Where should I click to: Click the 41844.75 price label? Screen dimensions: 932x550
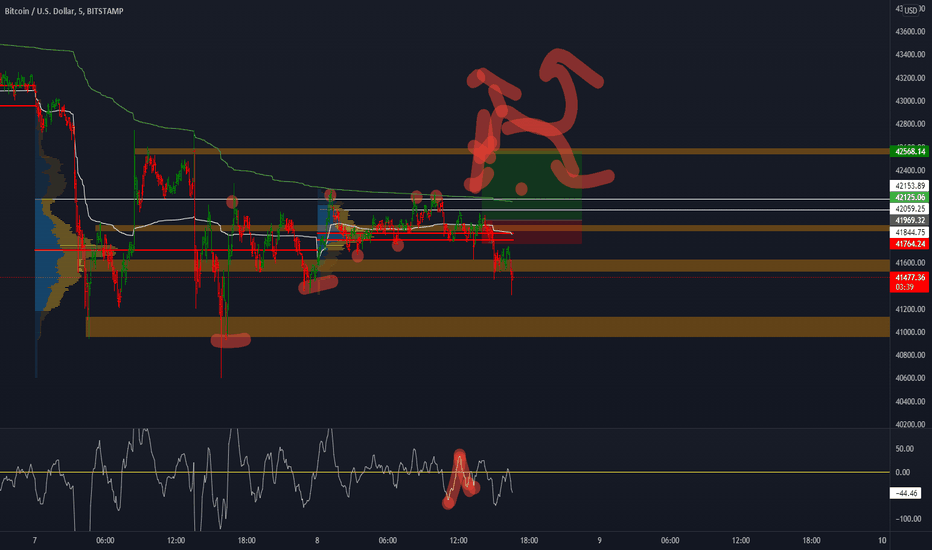(x=909, y=232)
